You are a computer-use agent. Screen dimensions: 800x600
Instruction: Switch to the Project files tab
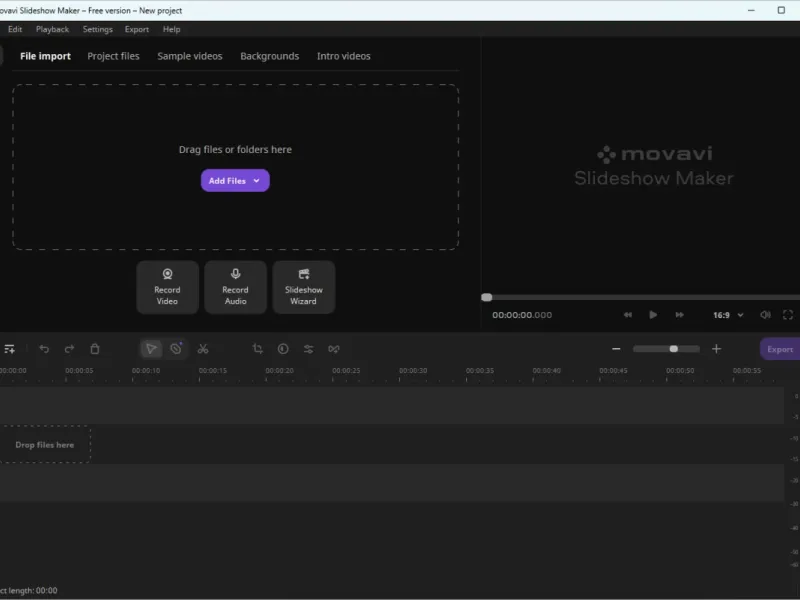tap(113, 56)
